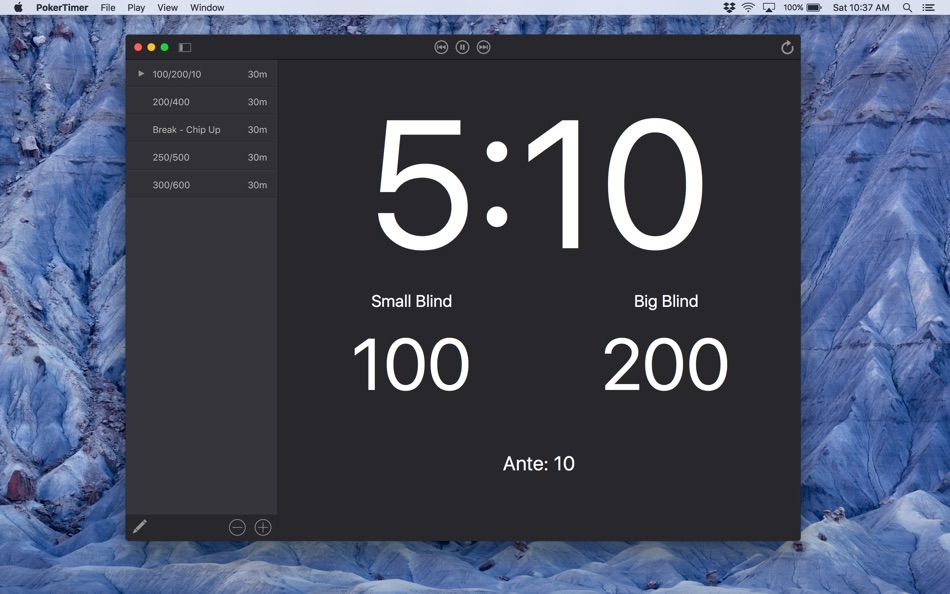Select the Break - Chip Up level
Image resolution: width=950 pixels, height=594 pixels.
coord(200,129)
